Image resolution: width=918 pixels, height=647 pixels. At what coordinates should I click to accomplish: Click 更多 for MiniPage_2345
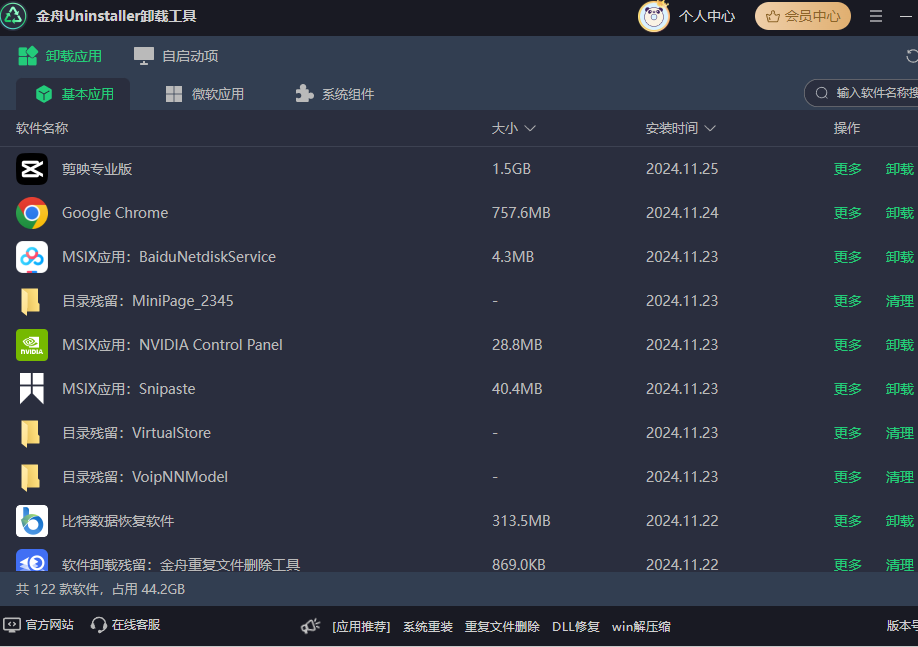(x=847, y=301)
